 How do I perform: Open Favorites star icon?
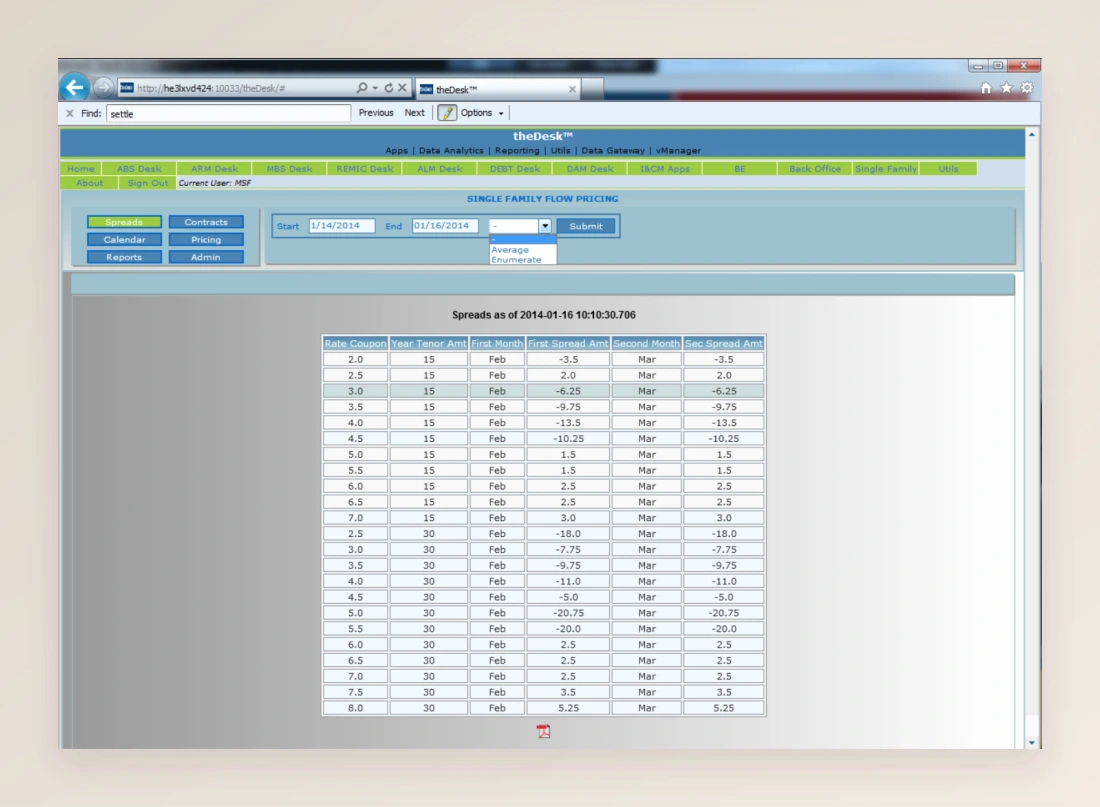(1006, 88)
